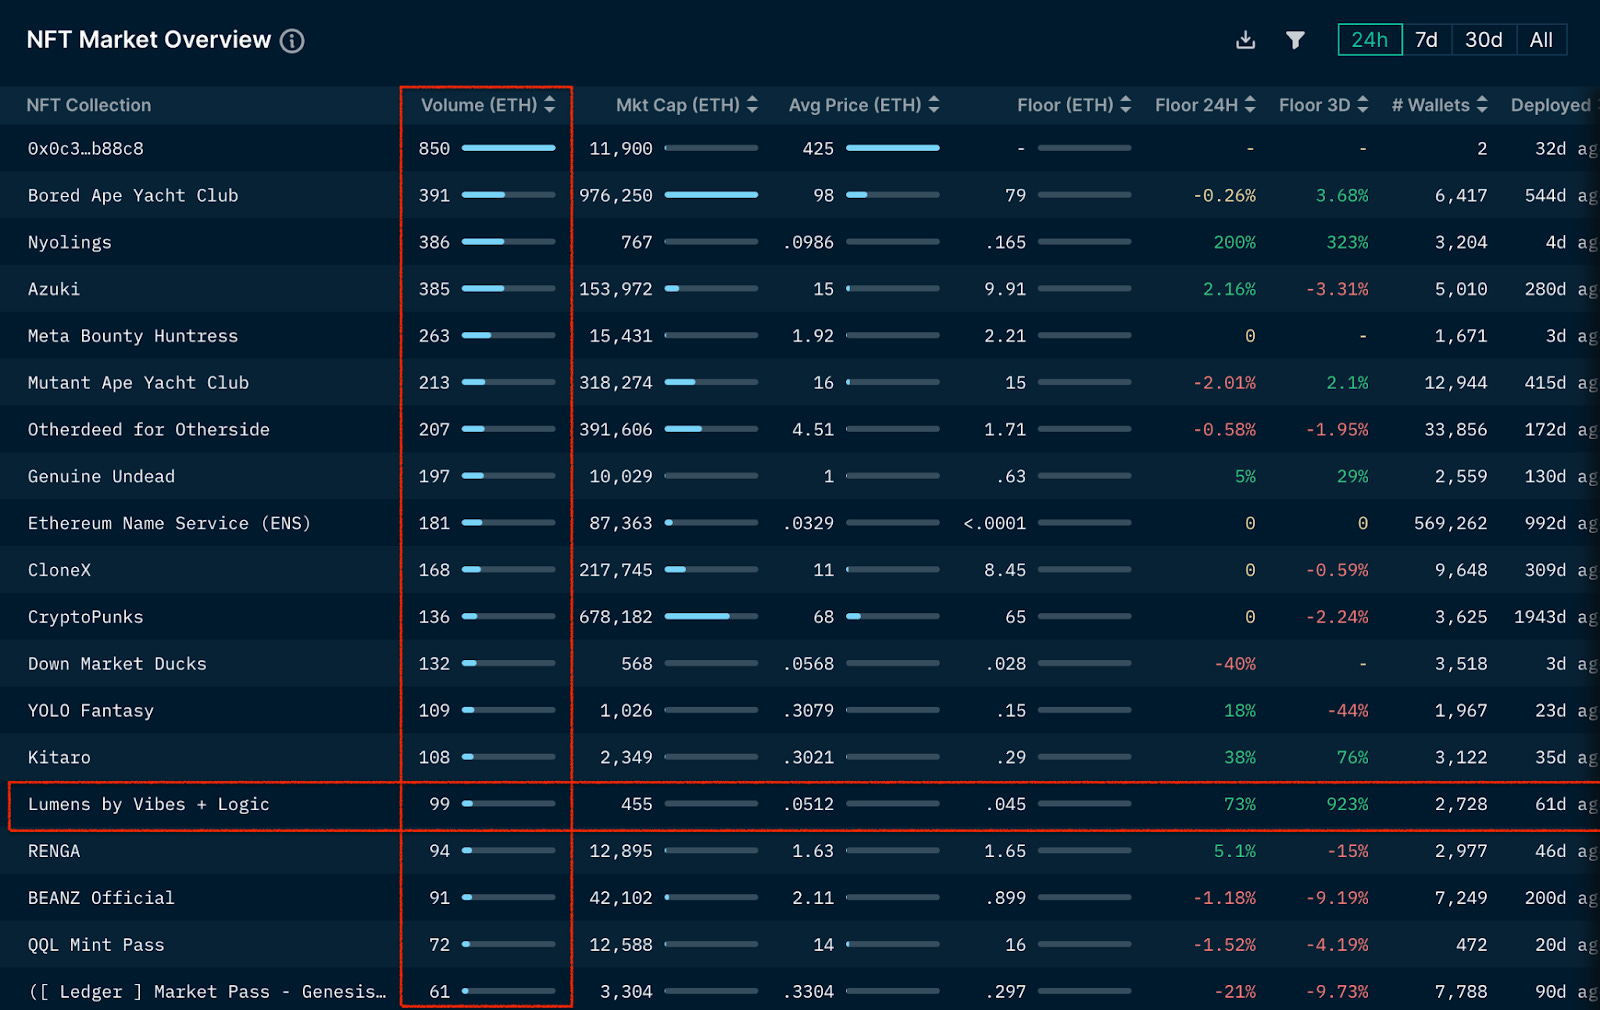Click Floor 3D value 923% for Lumens
The height and width of the screenshot is (1010, 1600).
coord(1347,805)
